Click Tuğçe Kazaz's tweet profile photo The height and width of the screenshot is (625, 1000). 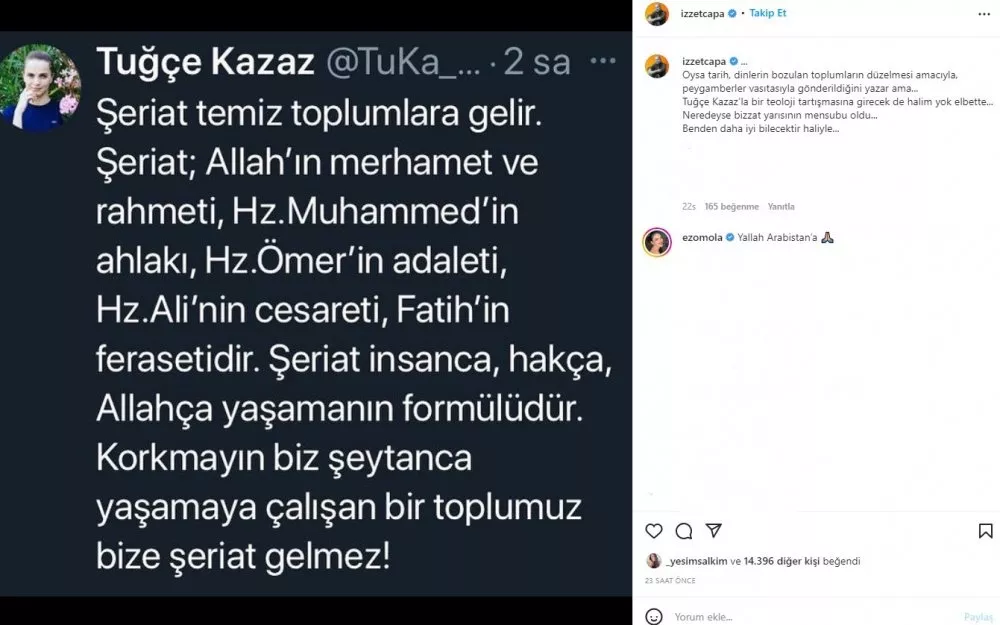(40, 88)
